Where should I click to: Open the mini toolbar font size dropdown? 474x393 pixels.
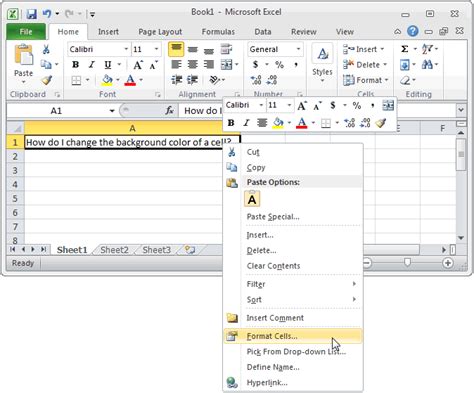point(289,105)
